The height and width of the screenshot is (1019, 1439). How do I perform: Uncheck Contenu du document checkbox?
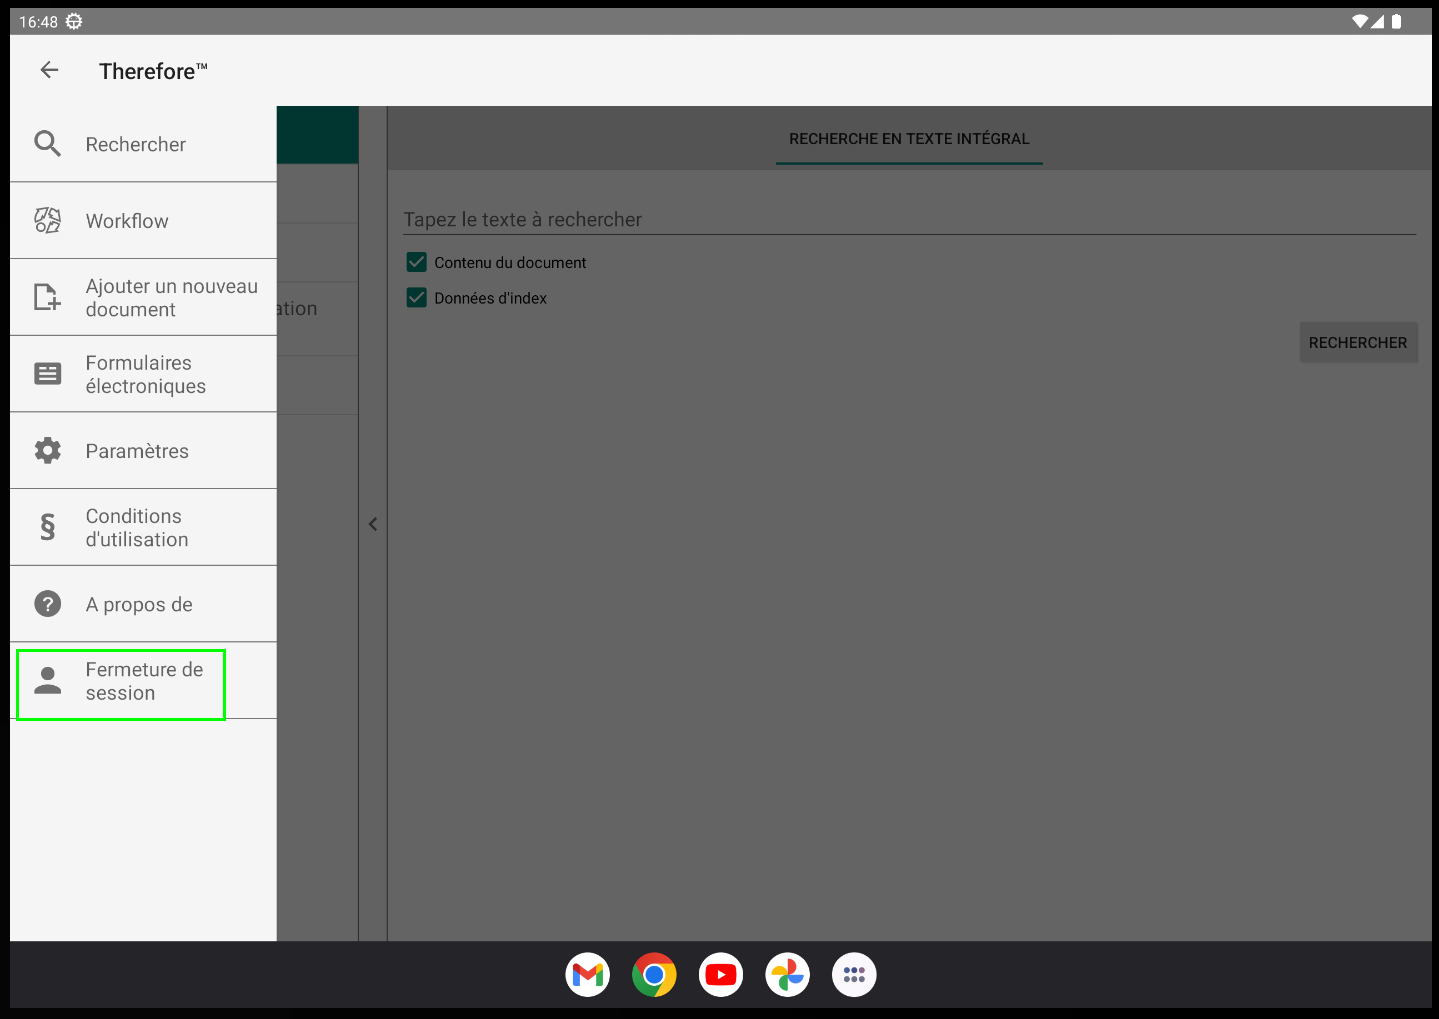pos(417,262)
